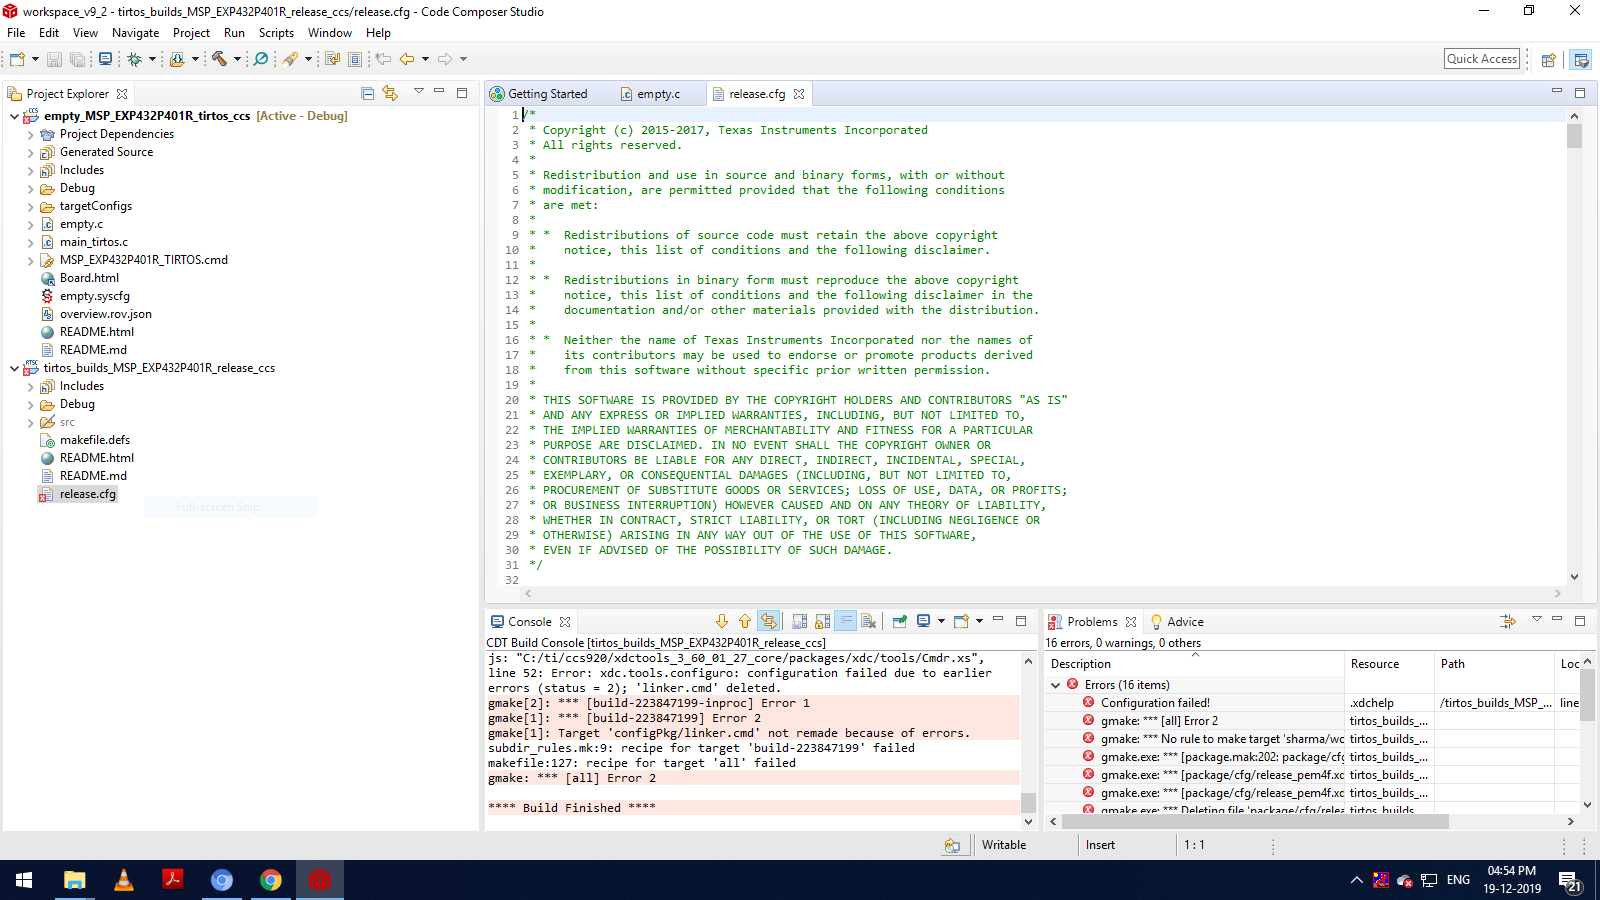Open Project Explorer View Menu triangle

coord(419,92)
